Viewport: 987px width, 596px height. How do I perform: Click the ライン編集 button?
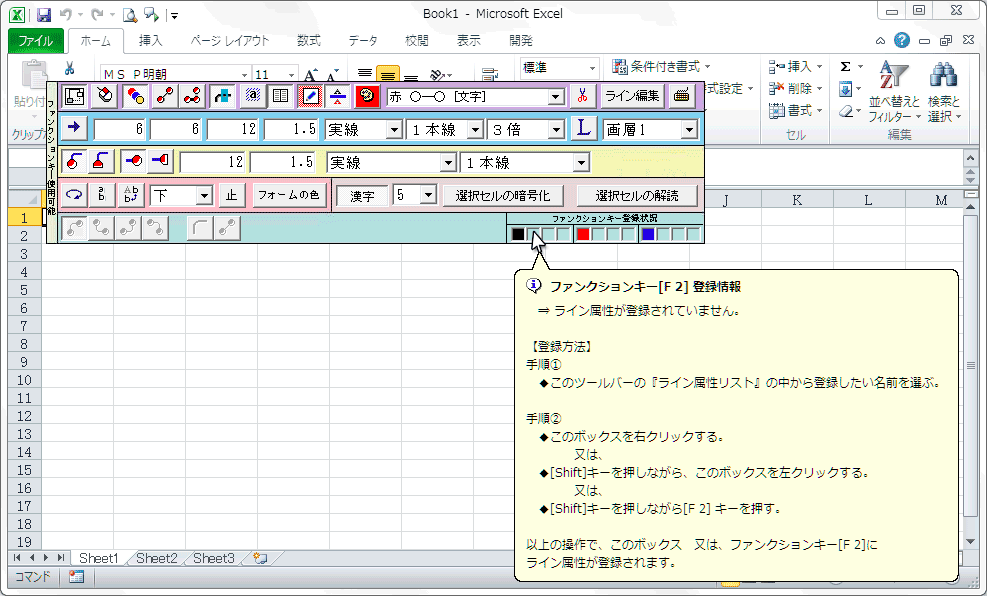[x=633, y=96]
